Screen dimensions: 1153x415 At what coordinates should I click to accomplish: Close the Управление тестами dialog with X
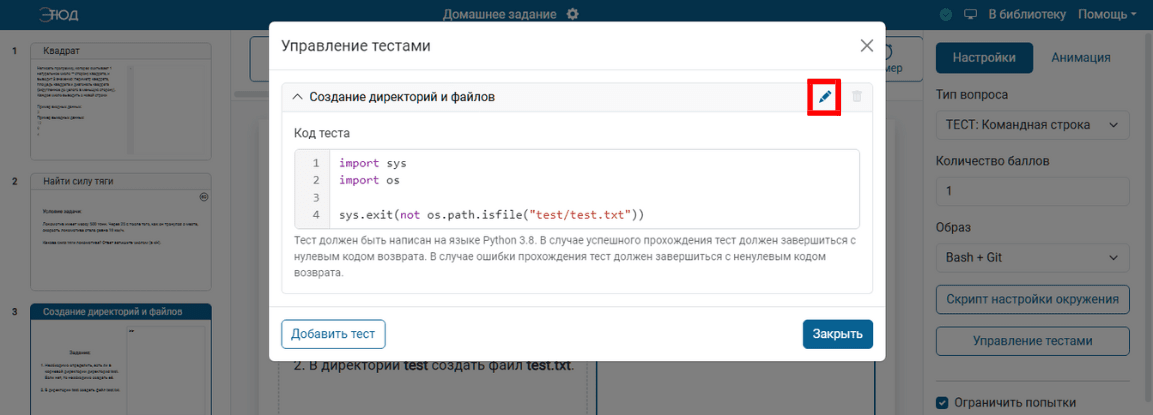[867, 46]
